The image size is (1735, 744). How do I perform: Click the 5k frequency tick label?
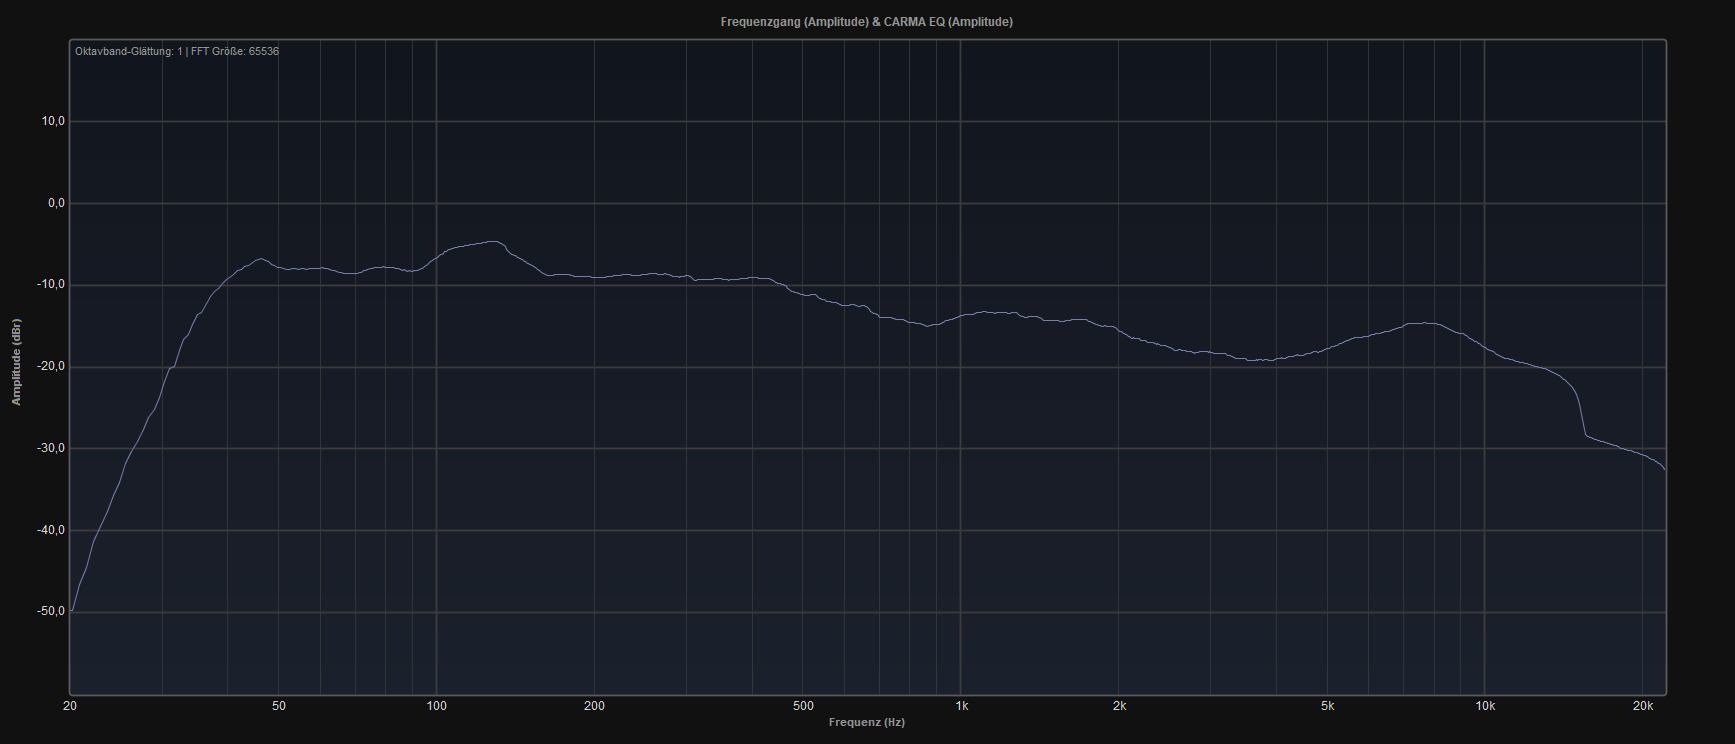(1327, 706)
